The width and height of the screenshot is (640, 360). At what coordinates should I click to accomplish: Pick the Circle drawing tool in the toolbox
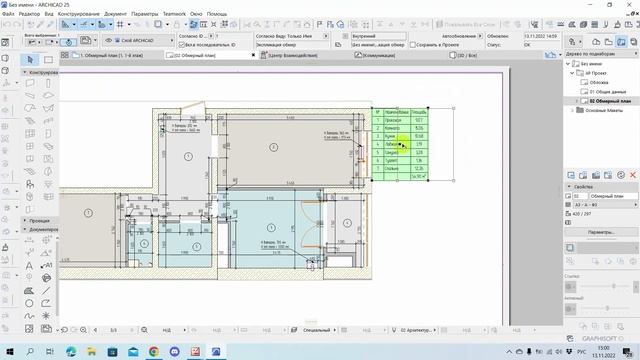[29, 303]
